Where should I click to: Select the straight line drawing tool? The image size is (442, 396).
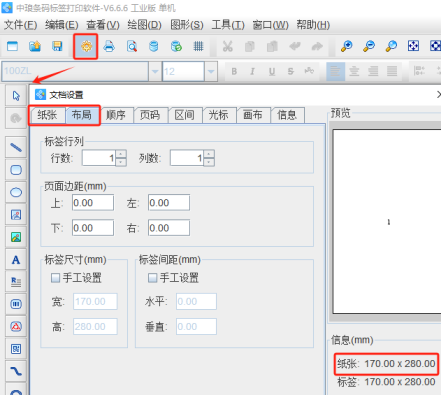click(x=16, y=147)
